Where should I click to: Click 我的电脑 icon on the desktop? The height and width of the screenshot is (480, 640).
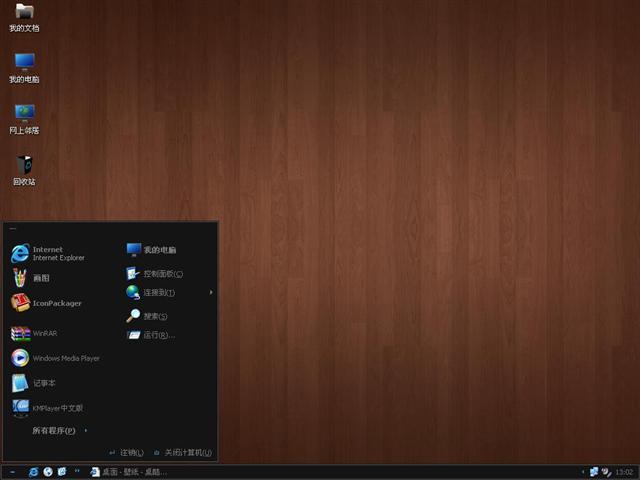(24, 67)
